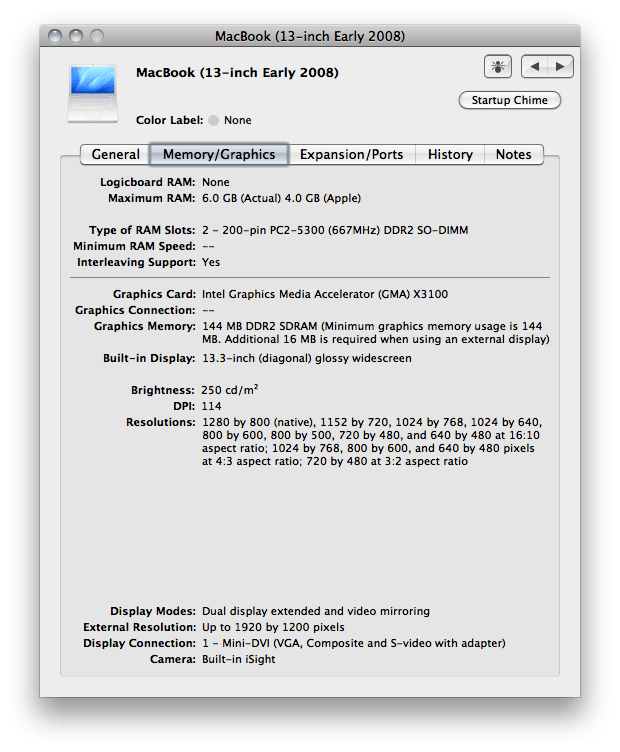
Task: Click the window title bar text
Action: 310,36
